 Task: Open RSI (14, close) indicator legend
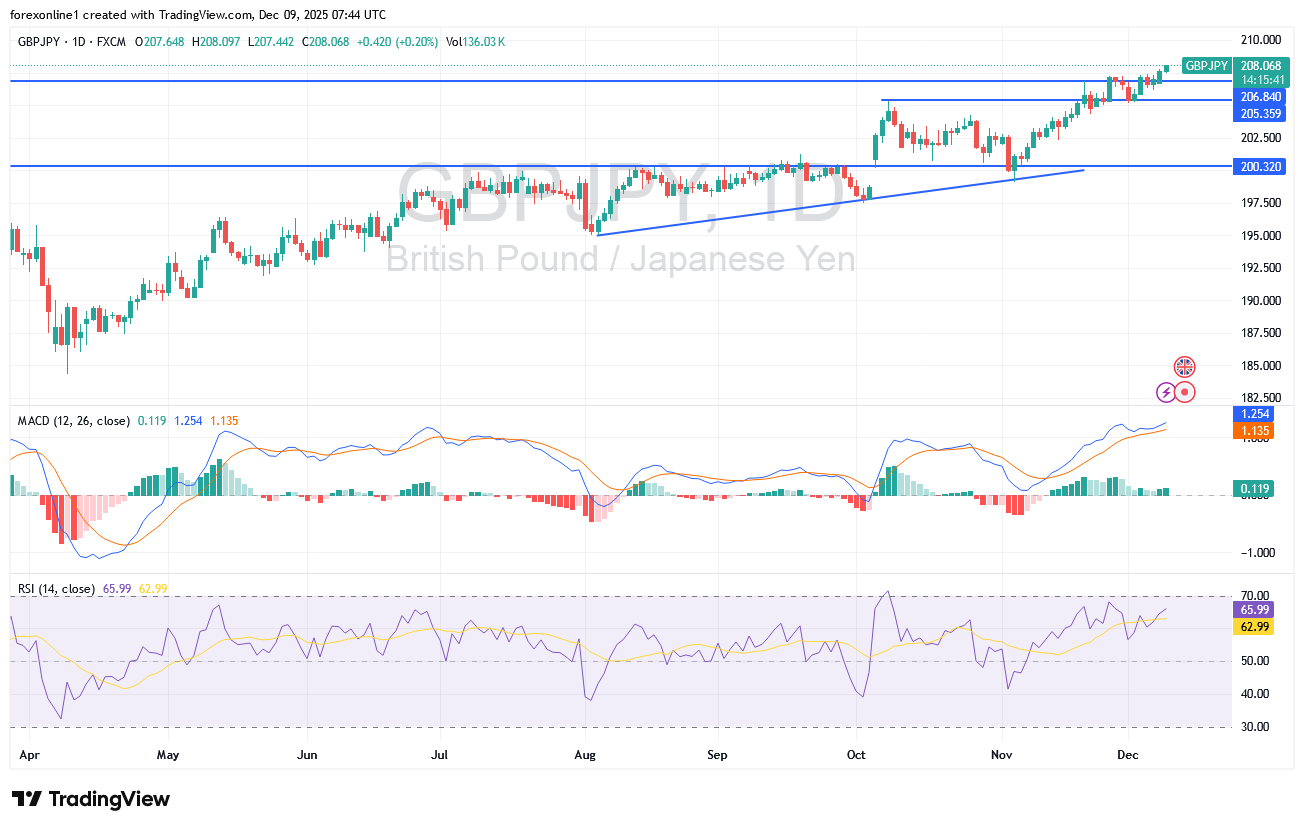(x=56, y=589)
